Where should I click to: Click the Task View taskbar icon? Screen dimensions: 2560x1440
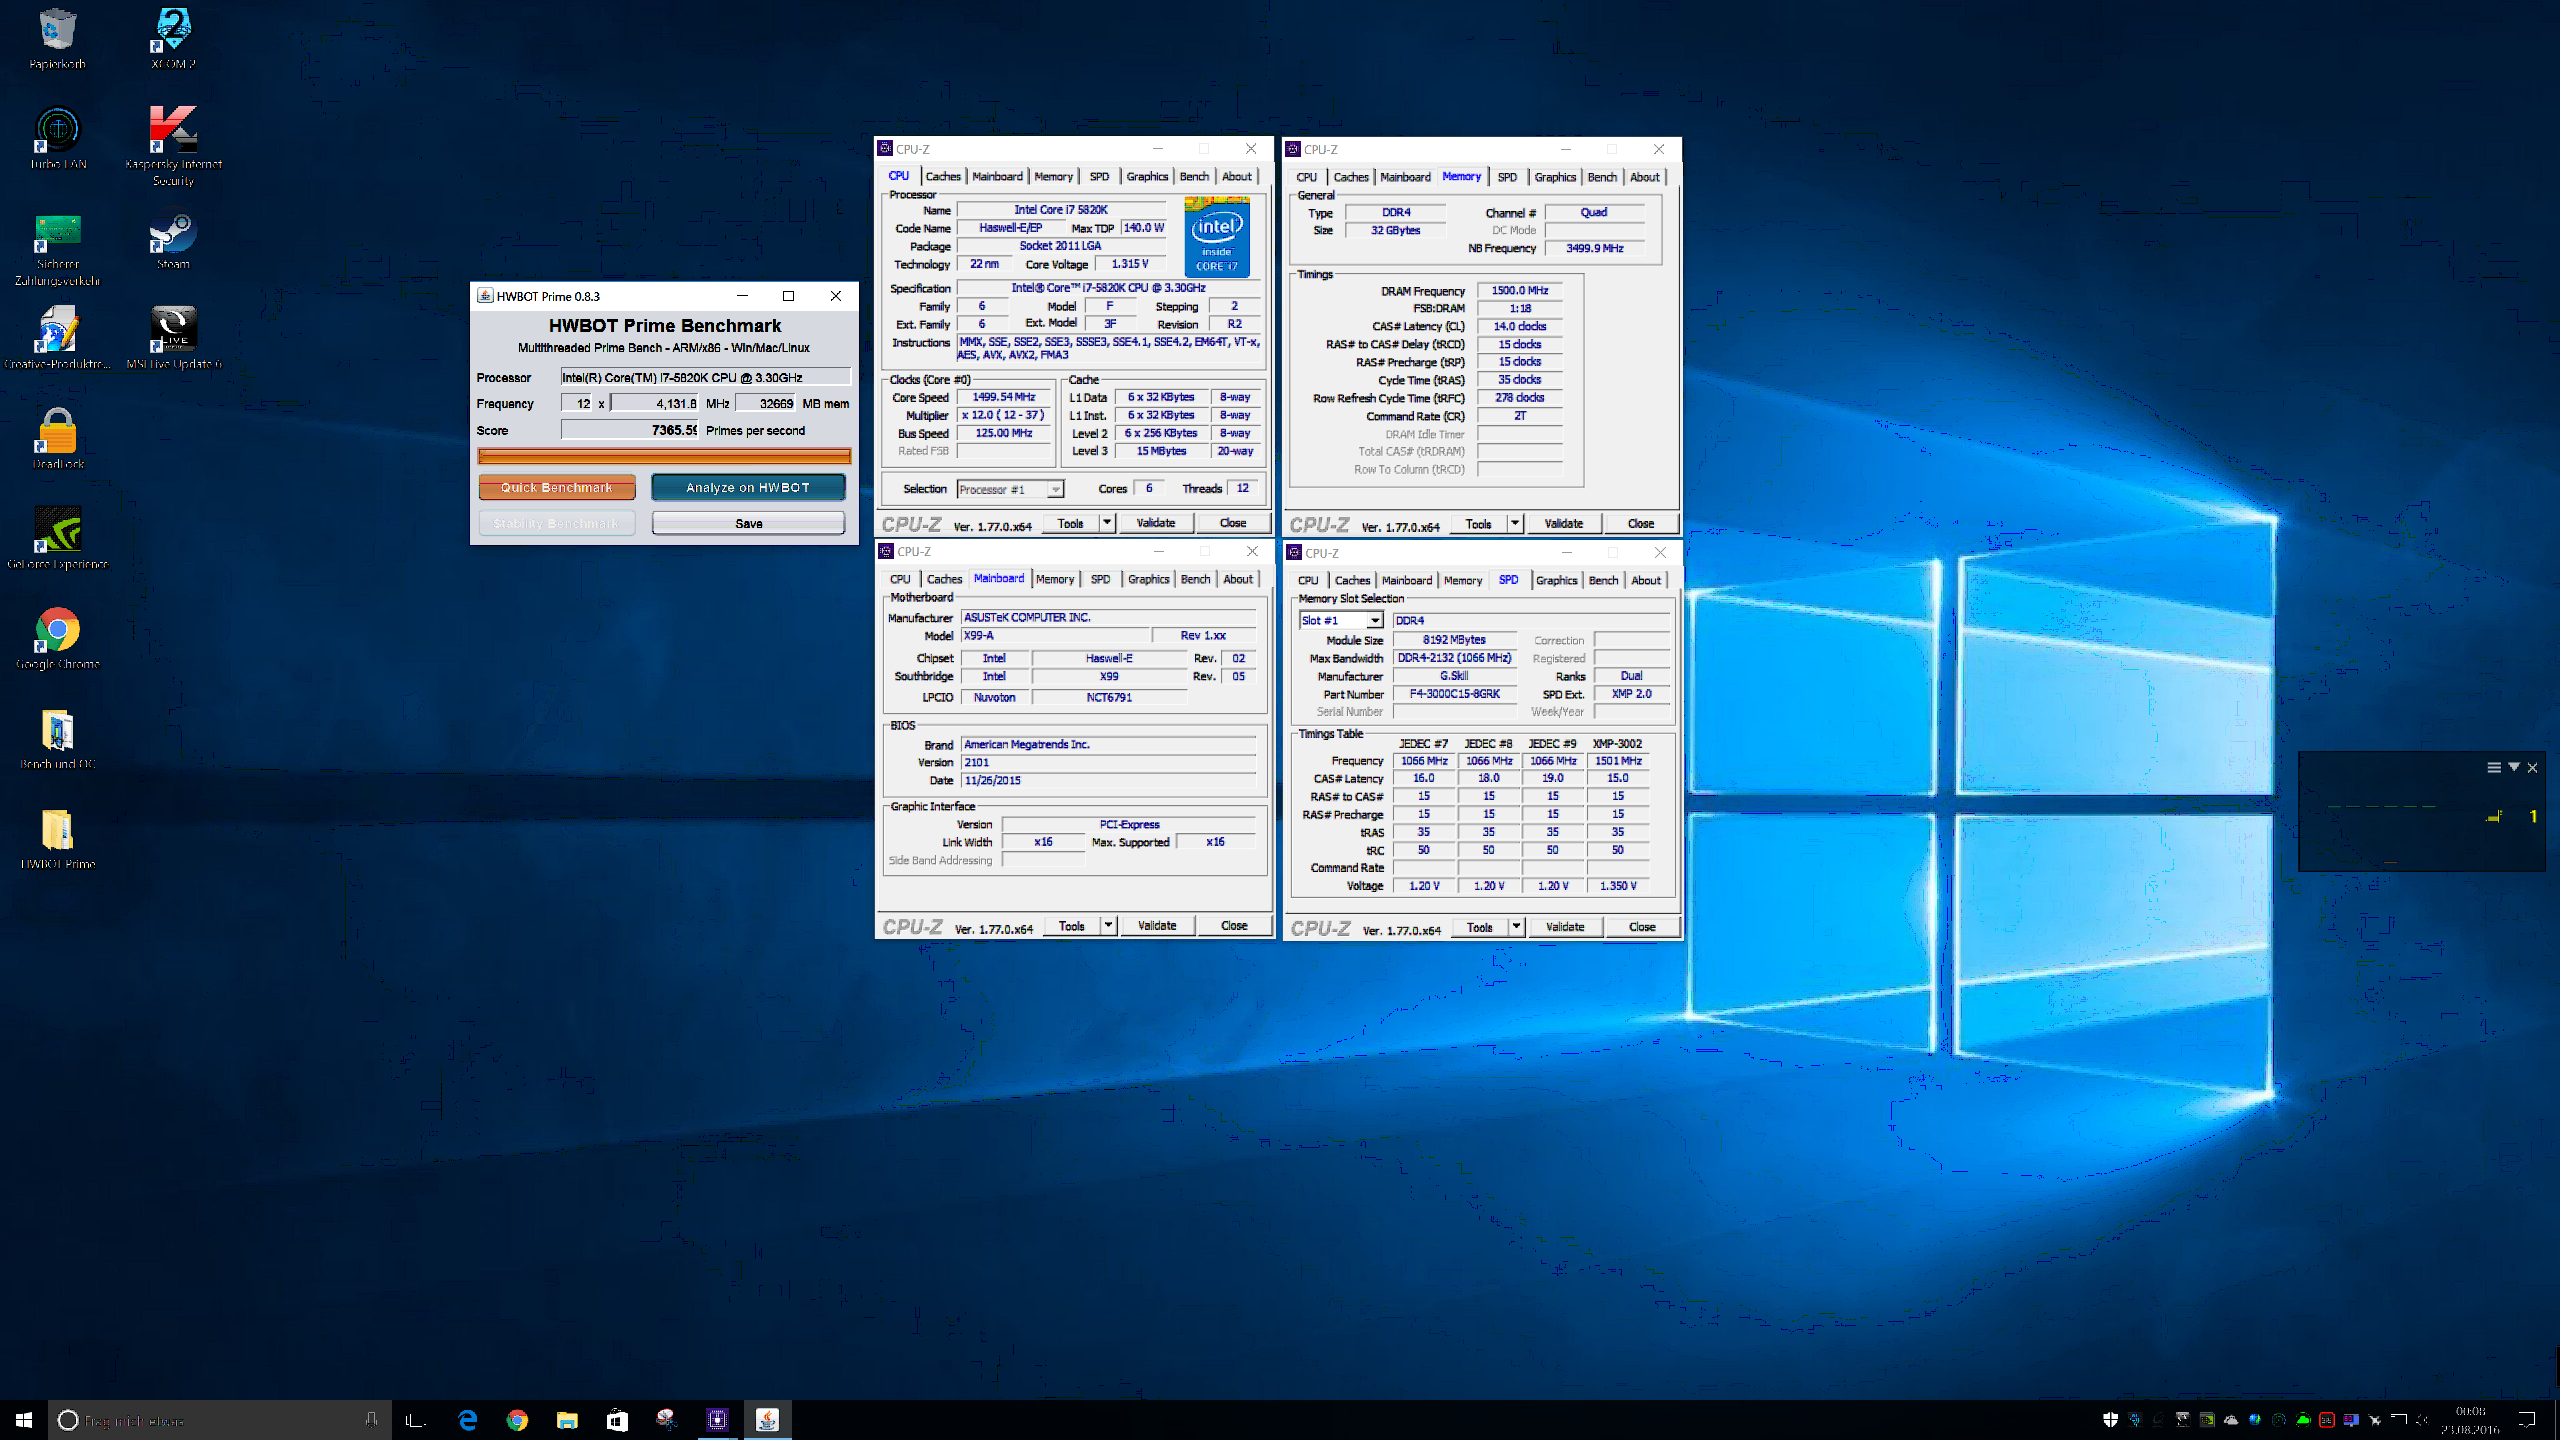(416, 1420)
